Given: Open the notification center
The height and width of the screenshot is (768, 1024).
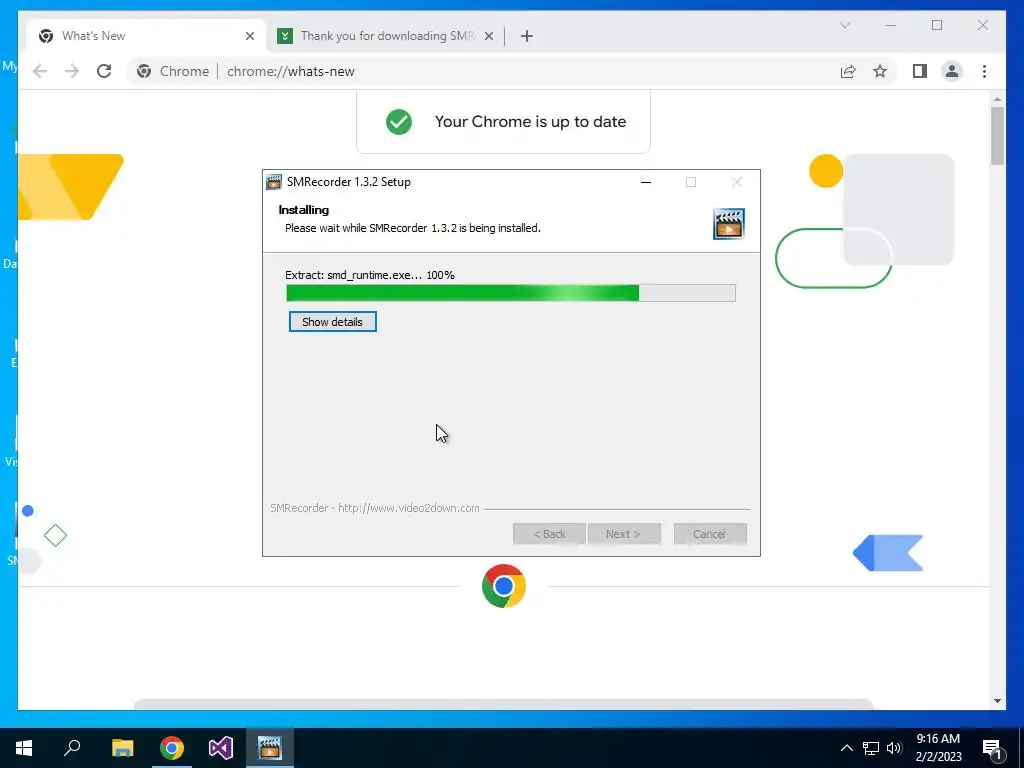Looking at the screenshot, I should 993,748.
